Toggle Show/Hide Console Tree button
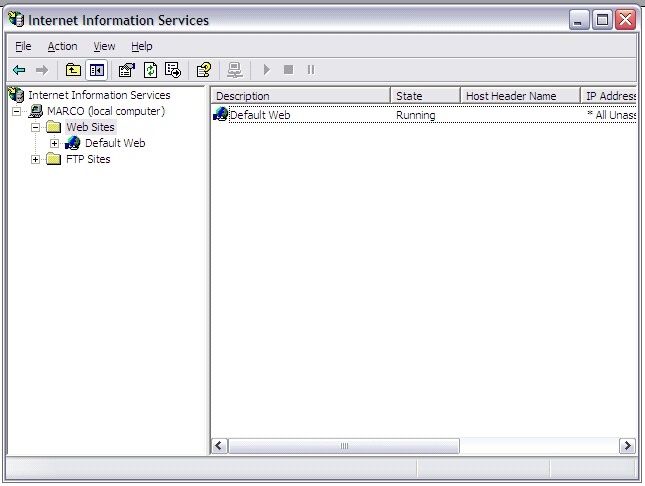This screenshot has height=486, width=645. tap(97, 70)
